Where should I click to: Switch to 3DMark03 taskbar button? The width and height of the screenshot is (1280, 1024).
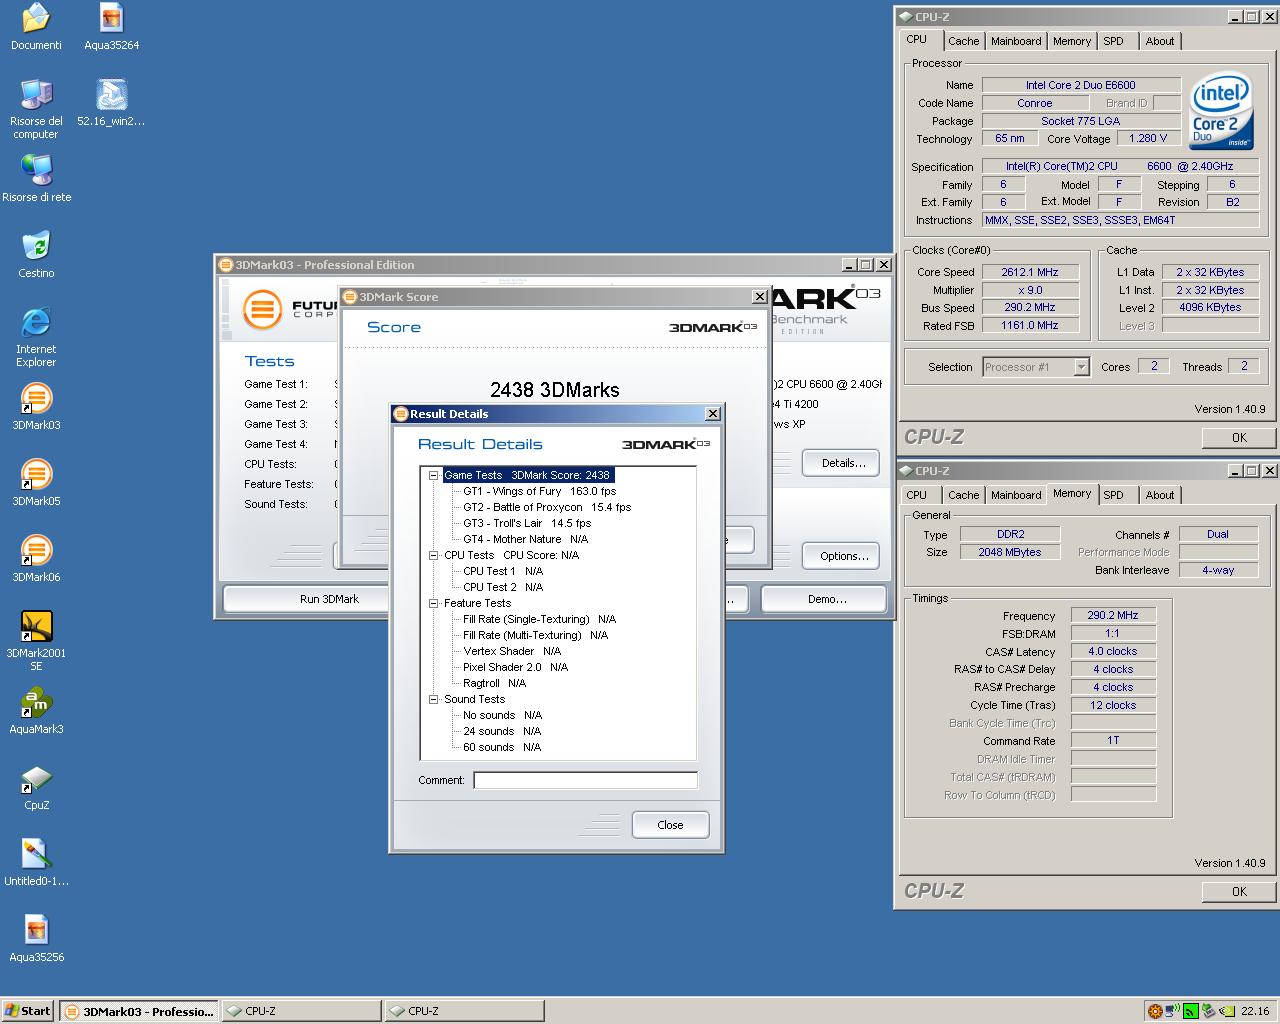138,1011
